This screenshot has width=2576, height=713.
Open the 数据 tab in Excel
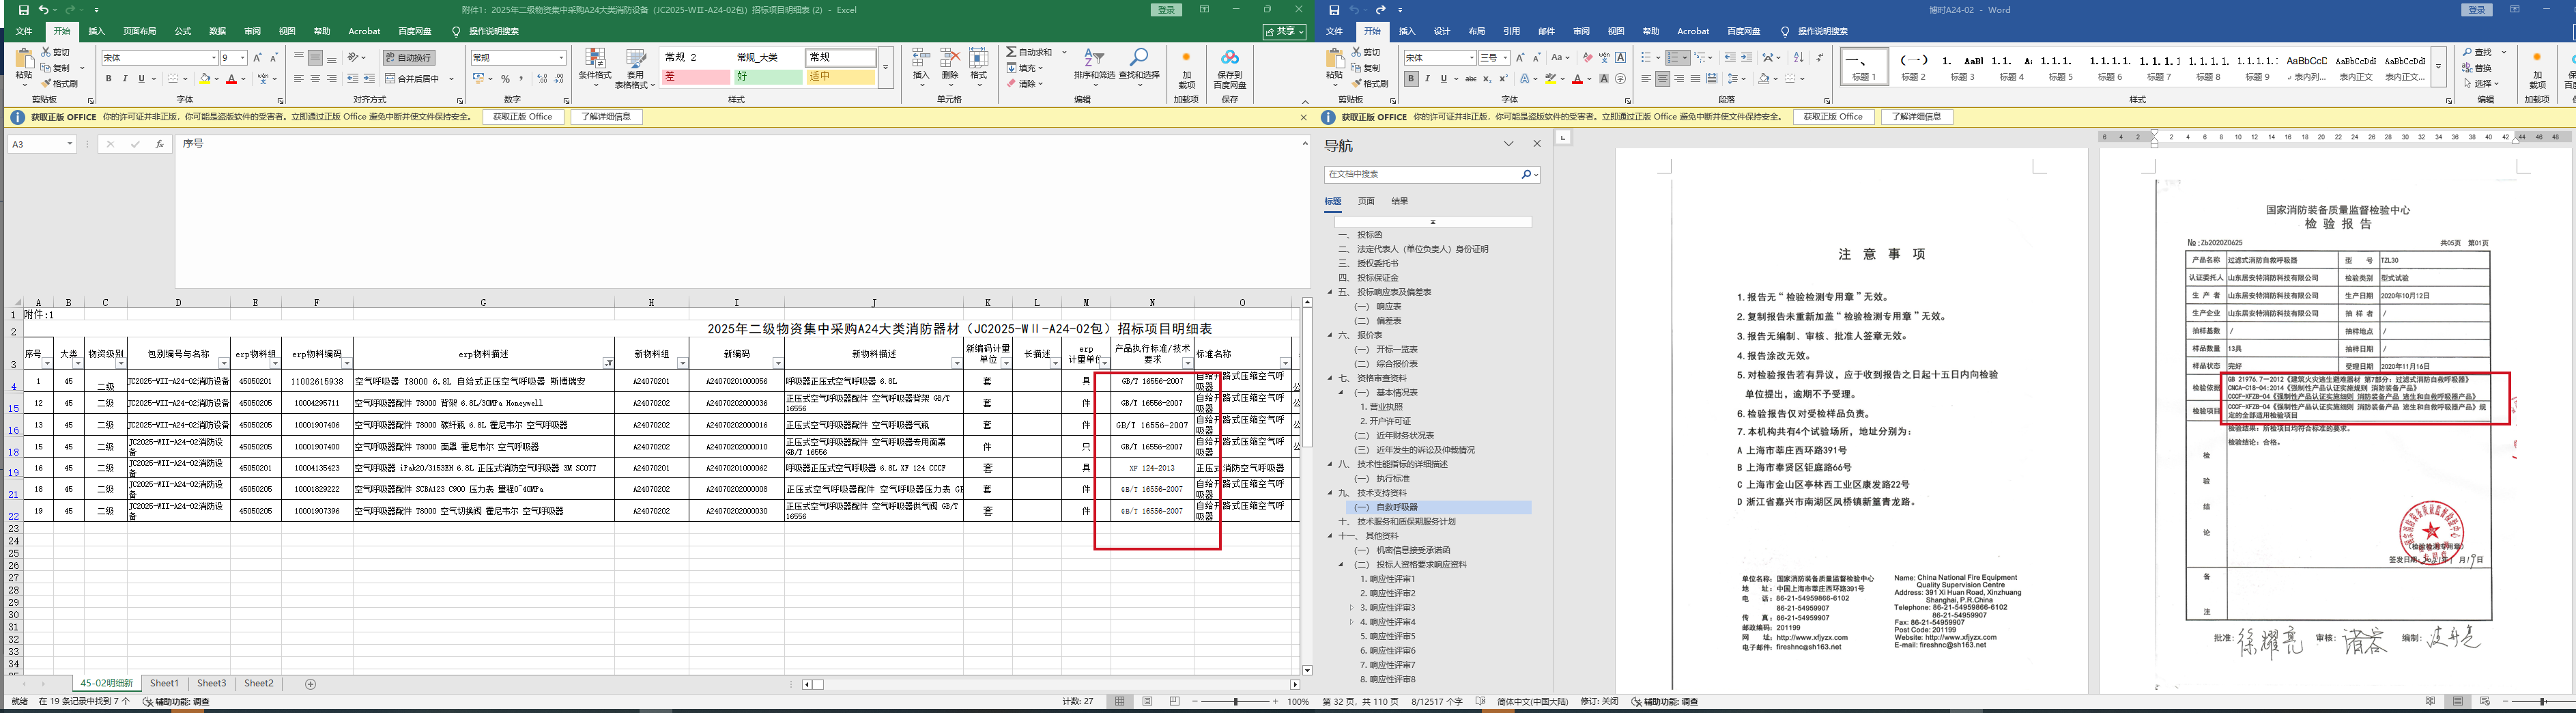[218, 31]
